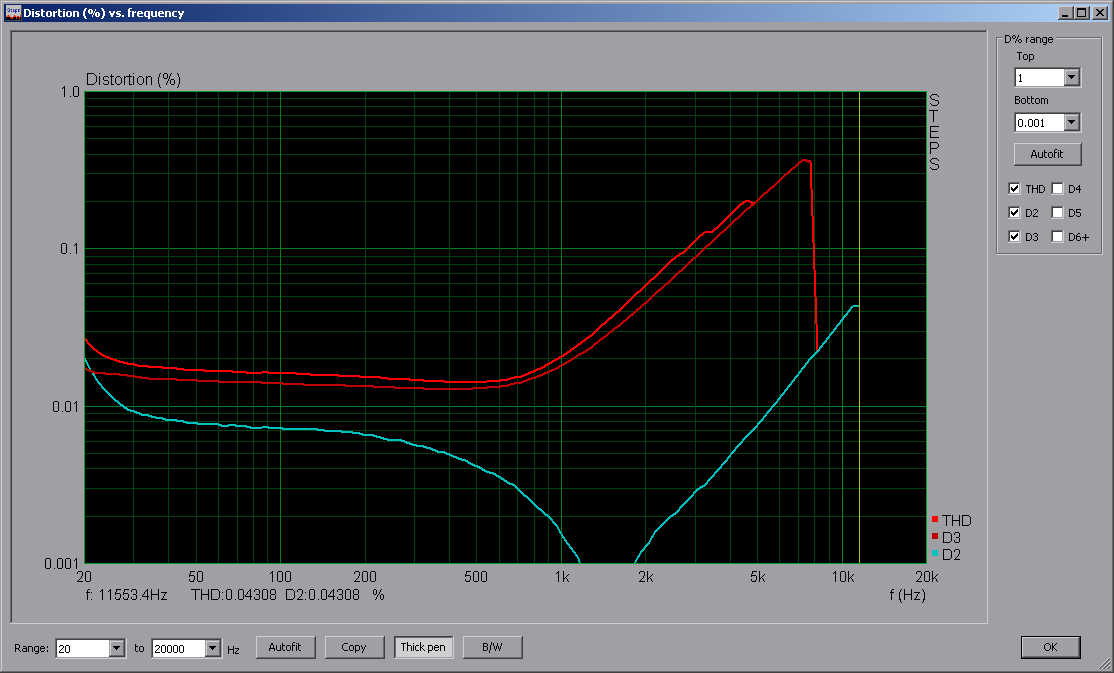Viewport: 1114px width, 673px height.
Task: Enable the D6+ harmonics checkbox
Action: pyautogui.click(x=1057, y=237)
